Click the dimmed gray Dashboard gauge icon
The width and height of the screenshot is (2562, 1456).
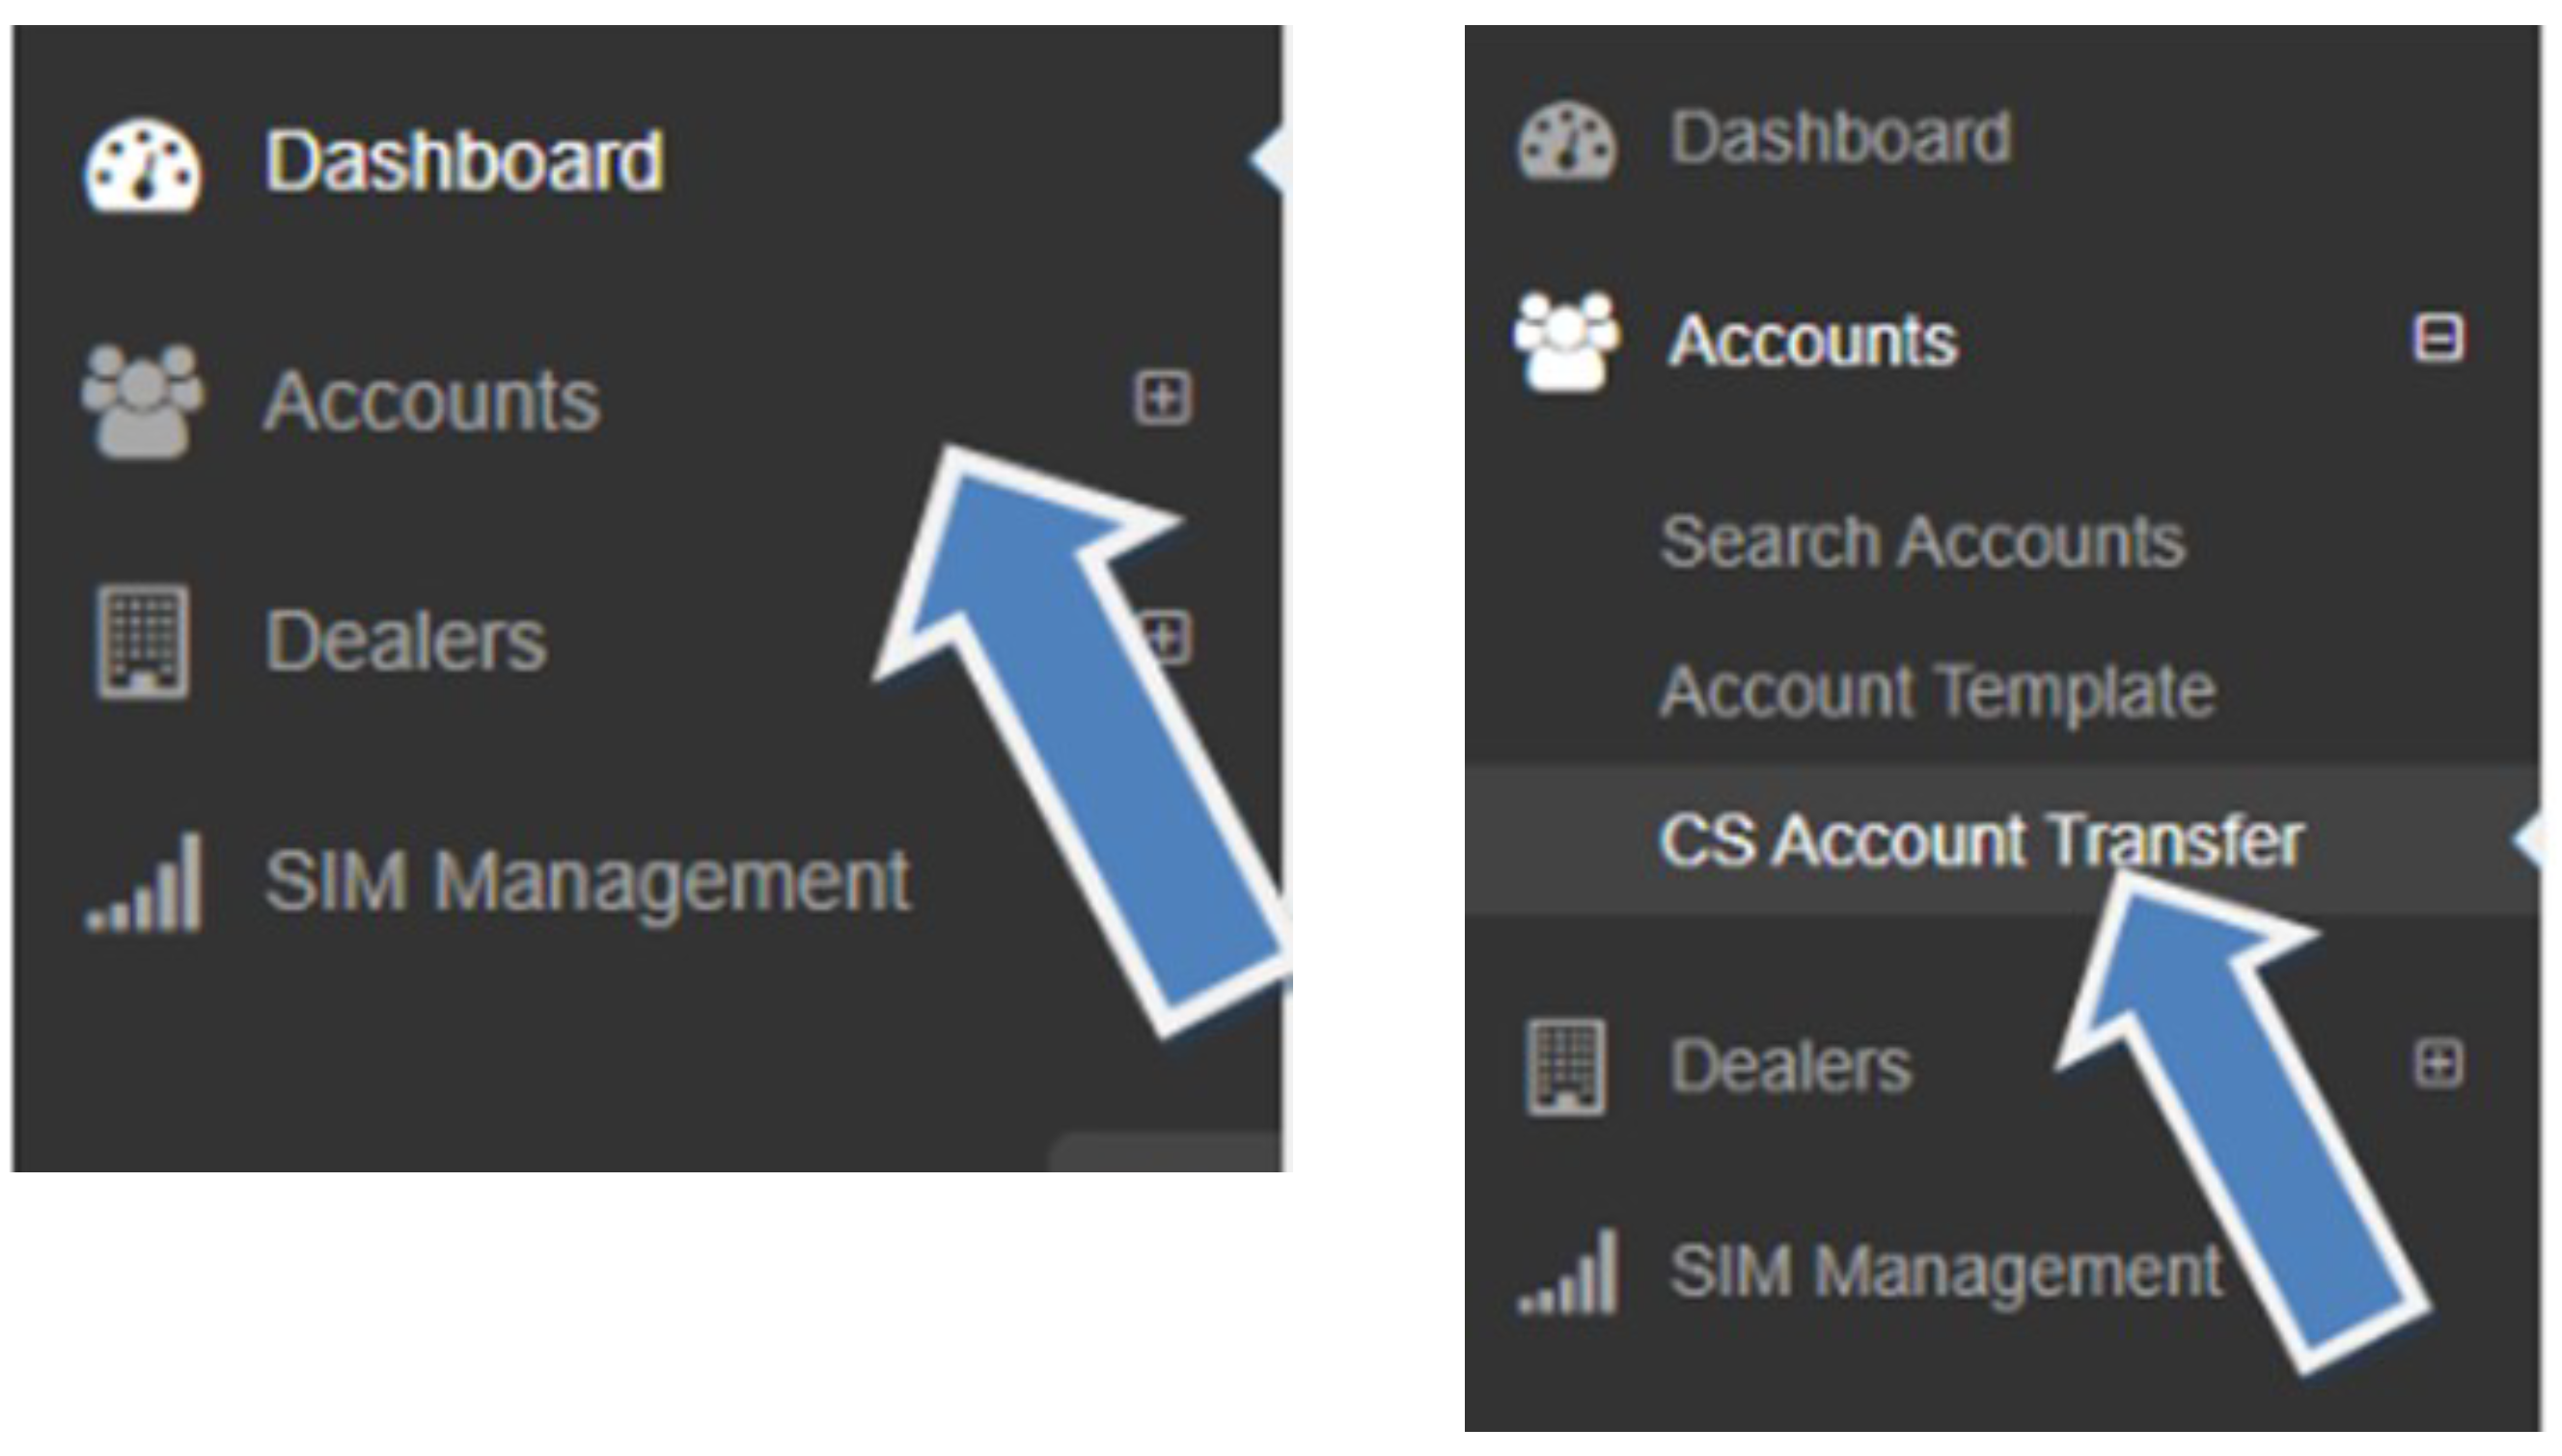click(1566, 143)
